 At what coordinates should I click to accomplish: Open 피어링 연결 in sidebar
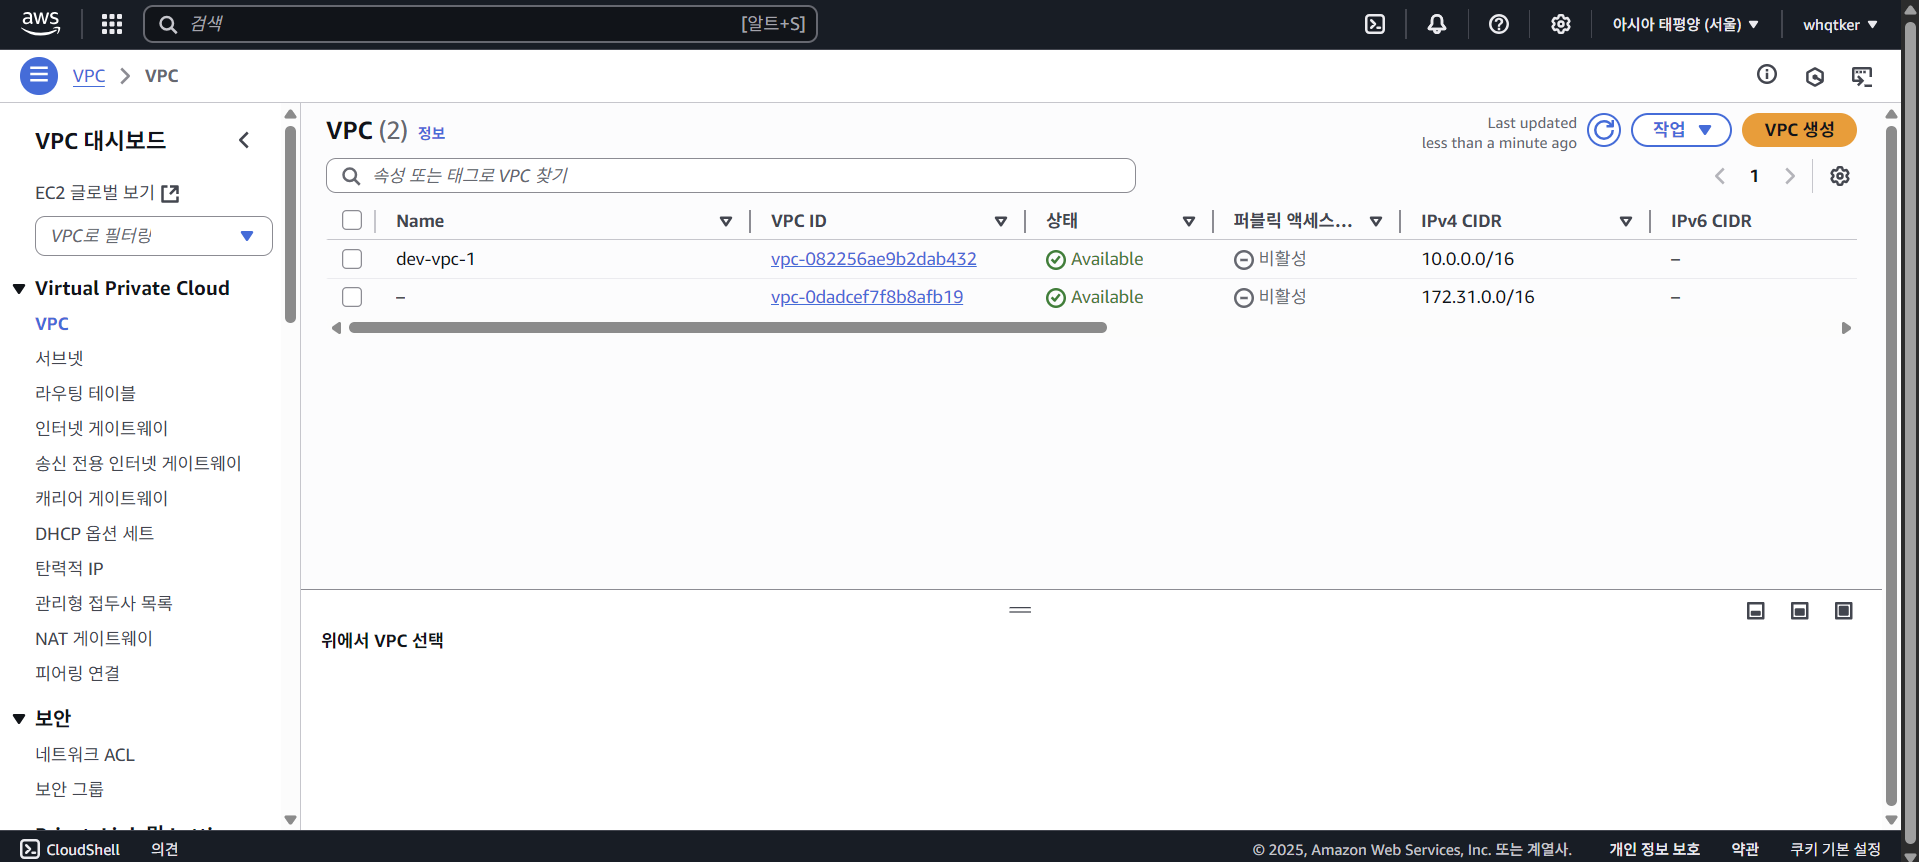(78, 673)
